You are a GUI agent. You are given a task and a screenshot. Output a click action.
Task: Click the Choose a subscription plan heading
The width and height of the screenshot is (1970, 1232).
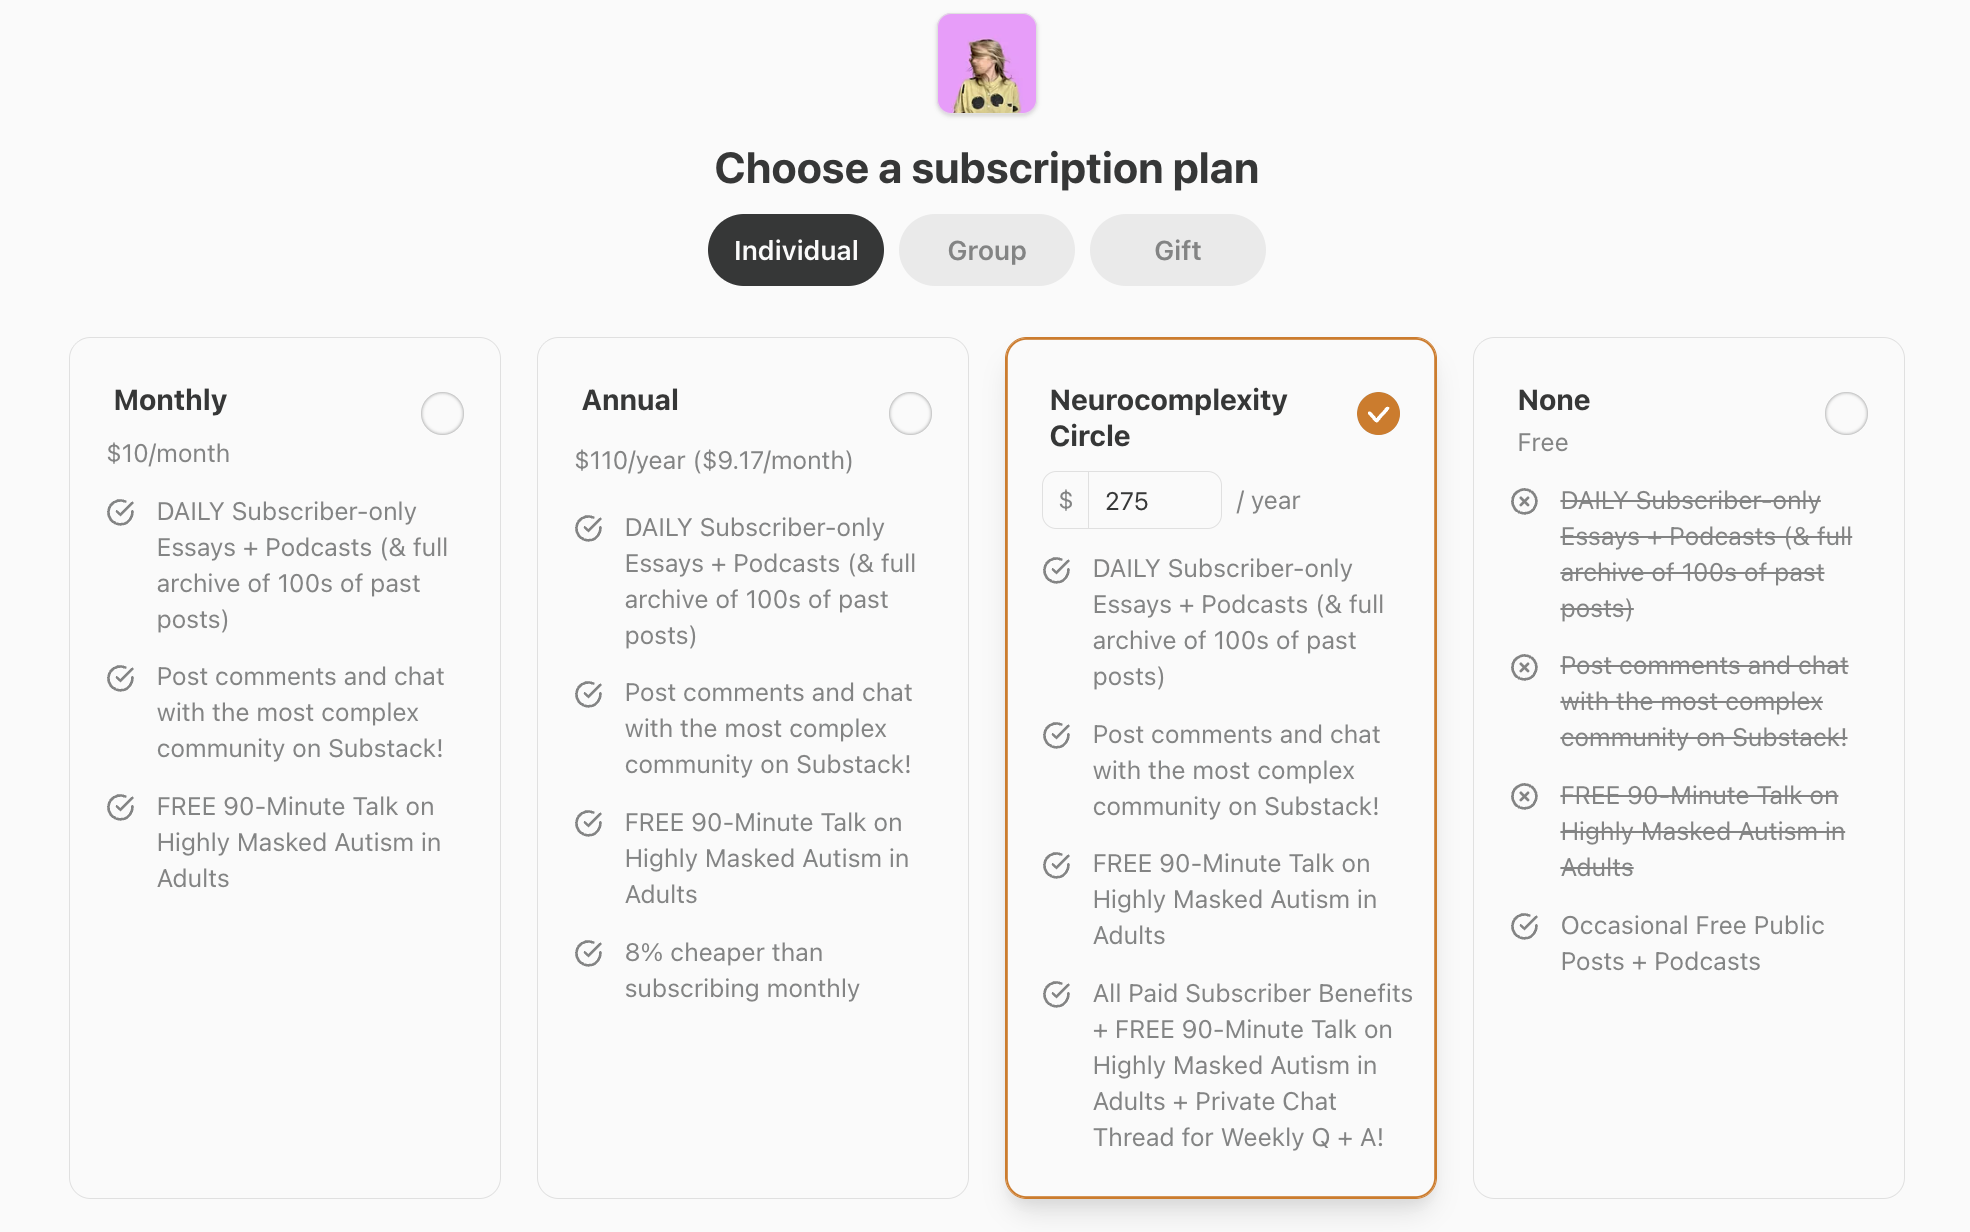(987, 168)
